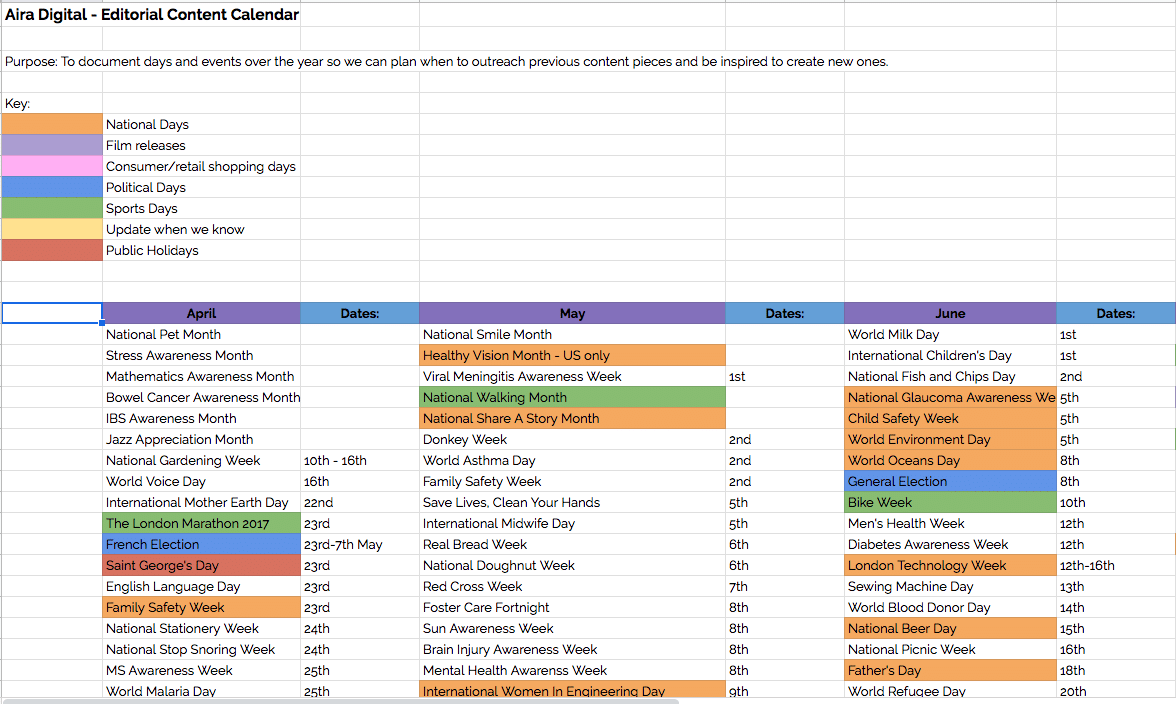Click the green Sports Days key swatch
The height and width of the screenshot is (704, 1176).
click(x=52, y=208)
